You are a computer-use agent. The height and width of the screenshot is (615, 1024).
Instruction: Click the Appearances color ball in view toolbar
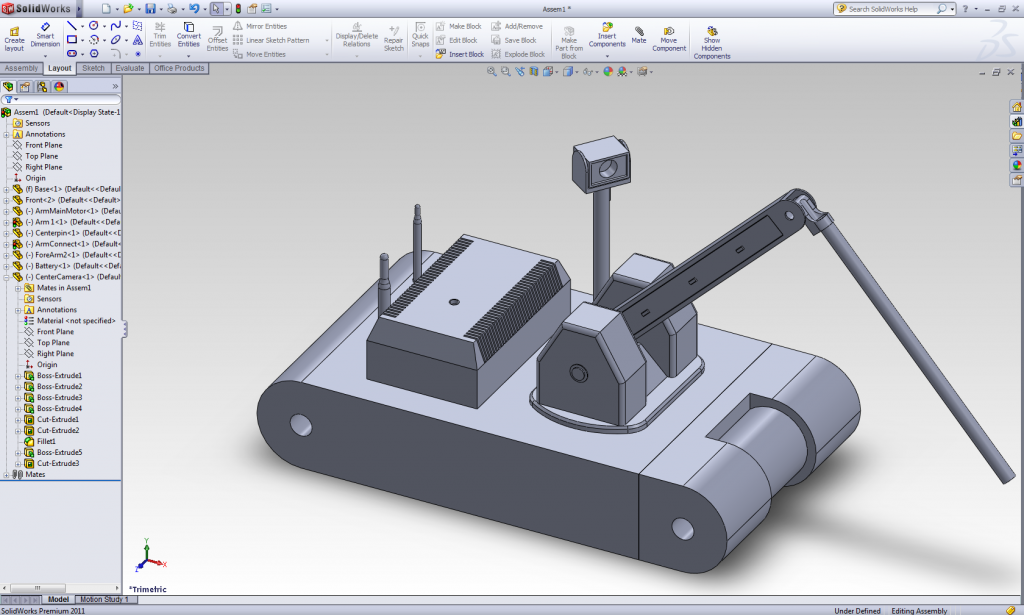(608, 72)
